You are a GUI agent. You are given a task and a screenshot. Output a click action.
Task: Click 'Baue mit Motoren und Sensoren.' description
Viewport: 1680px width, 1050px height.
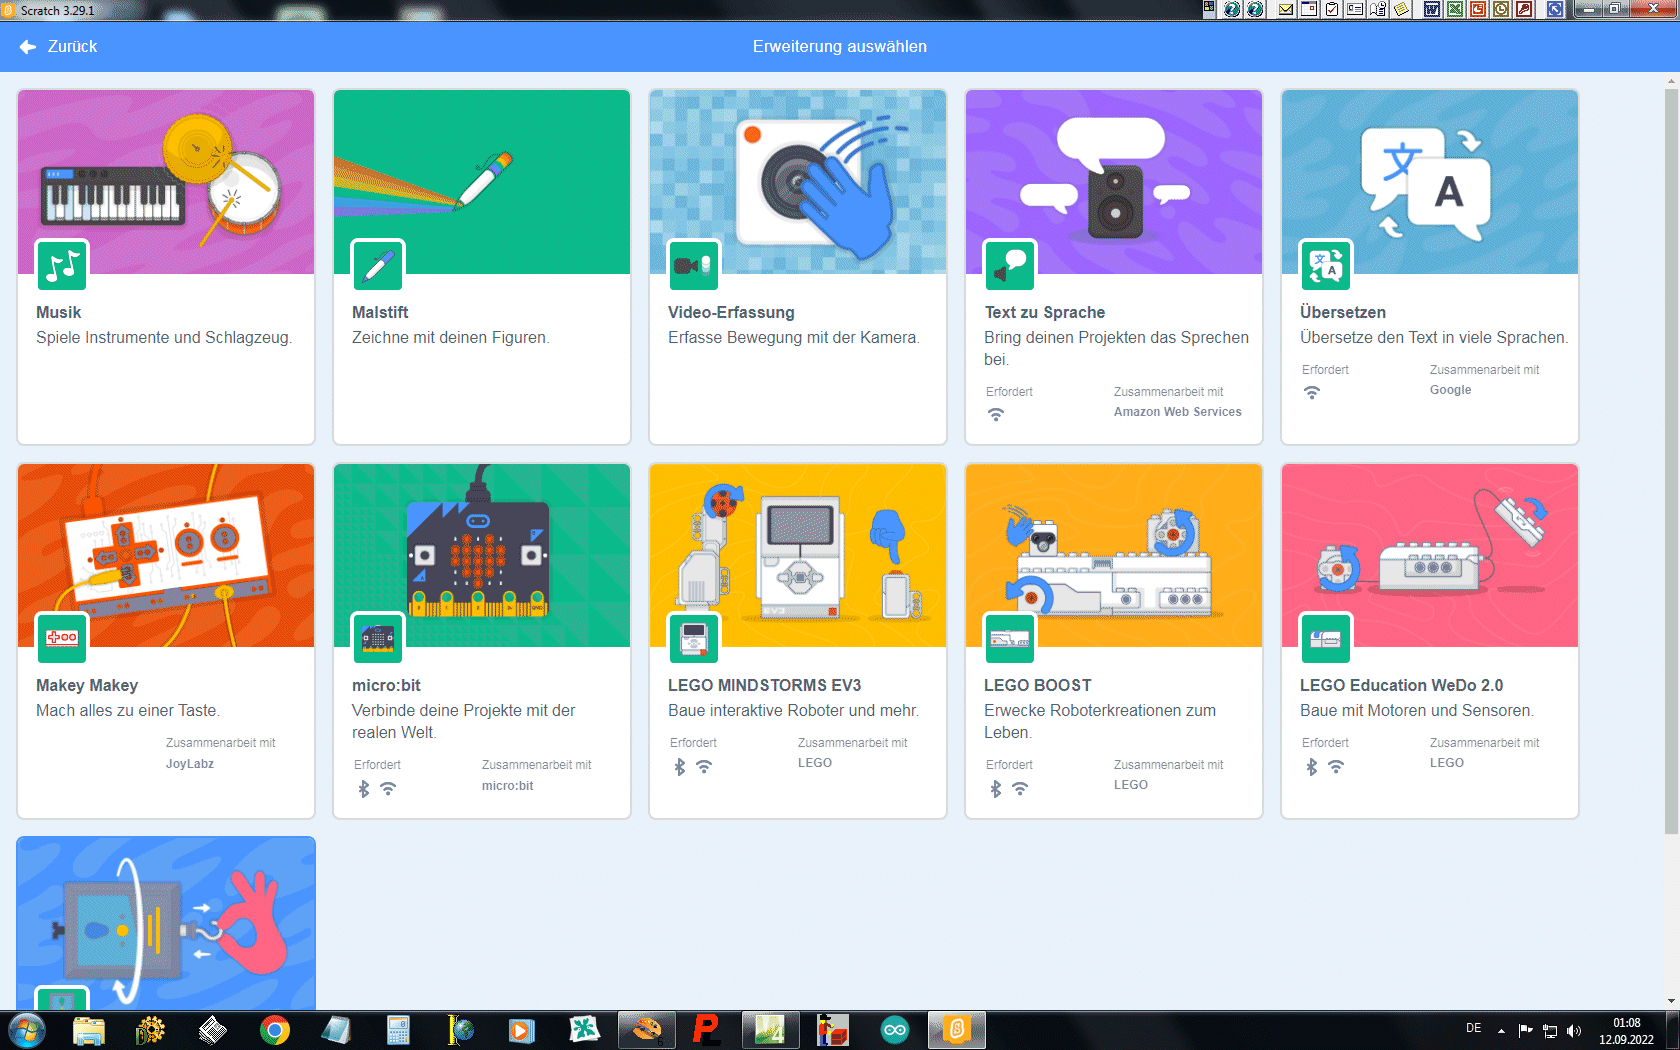coord(1417,711)
